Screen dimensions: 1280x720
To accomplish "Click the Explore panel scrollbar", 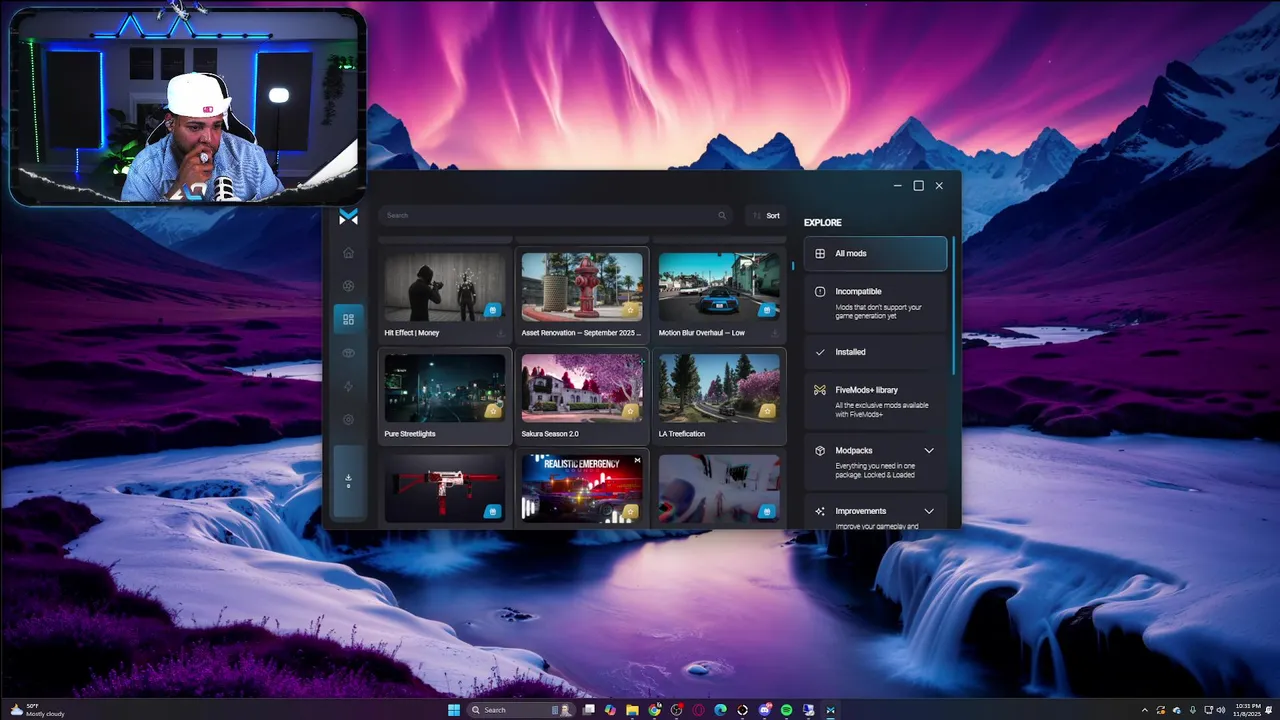I will tap(954, 306).
